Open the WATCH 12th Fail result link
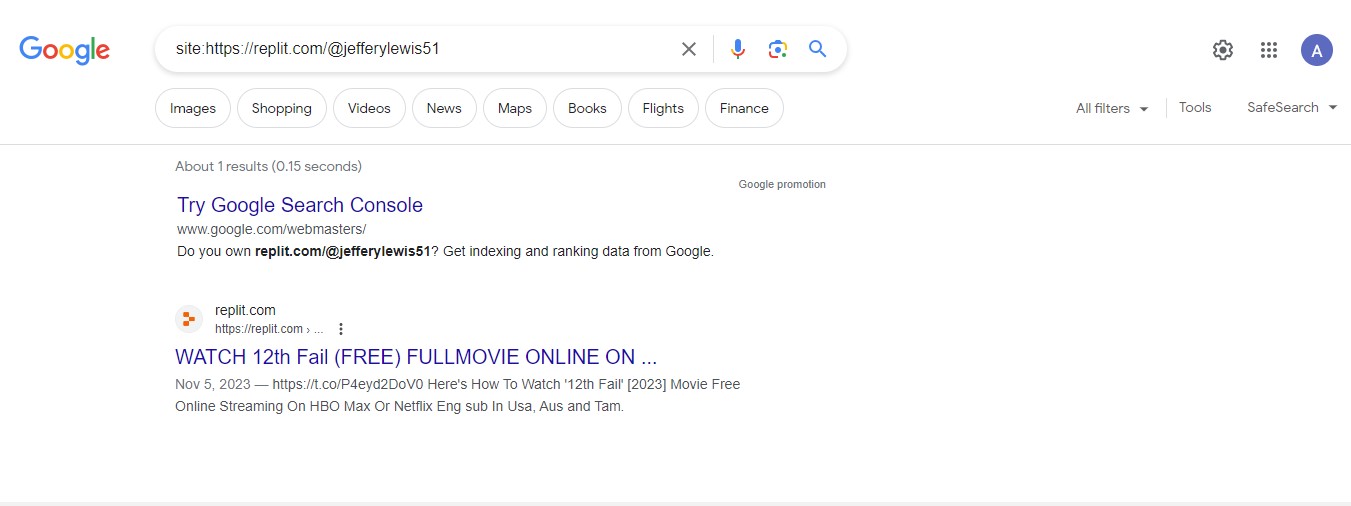The image size is (1351, 506). point(416,357)
